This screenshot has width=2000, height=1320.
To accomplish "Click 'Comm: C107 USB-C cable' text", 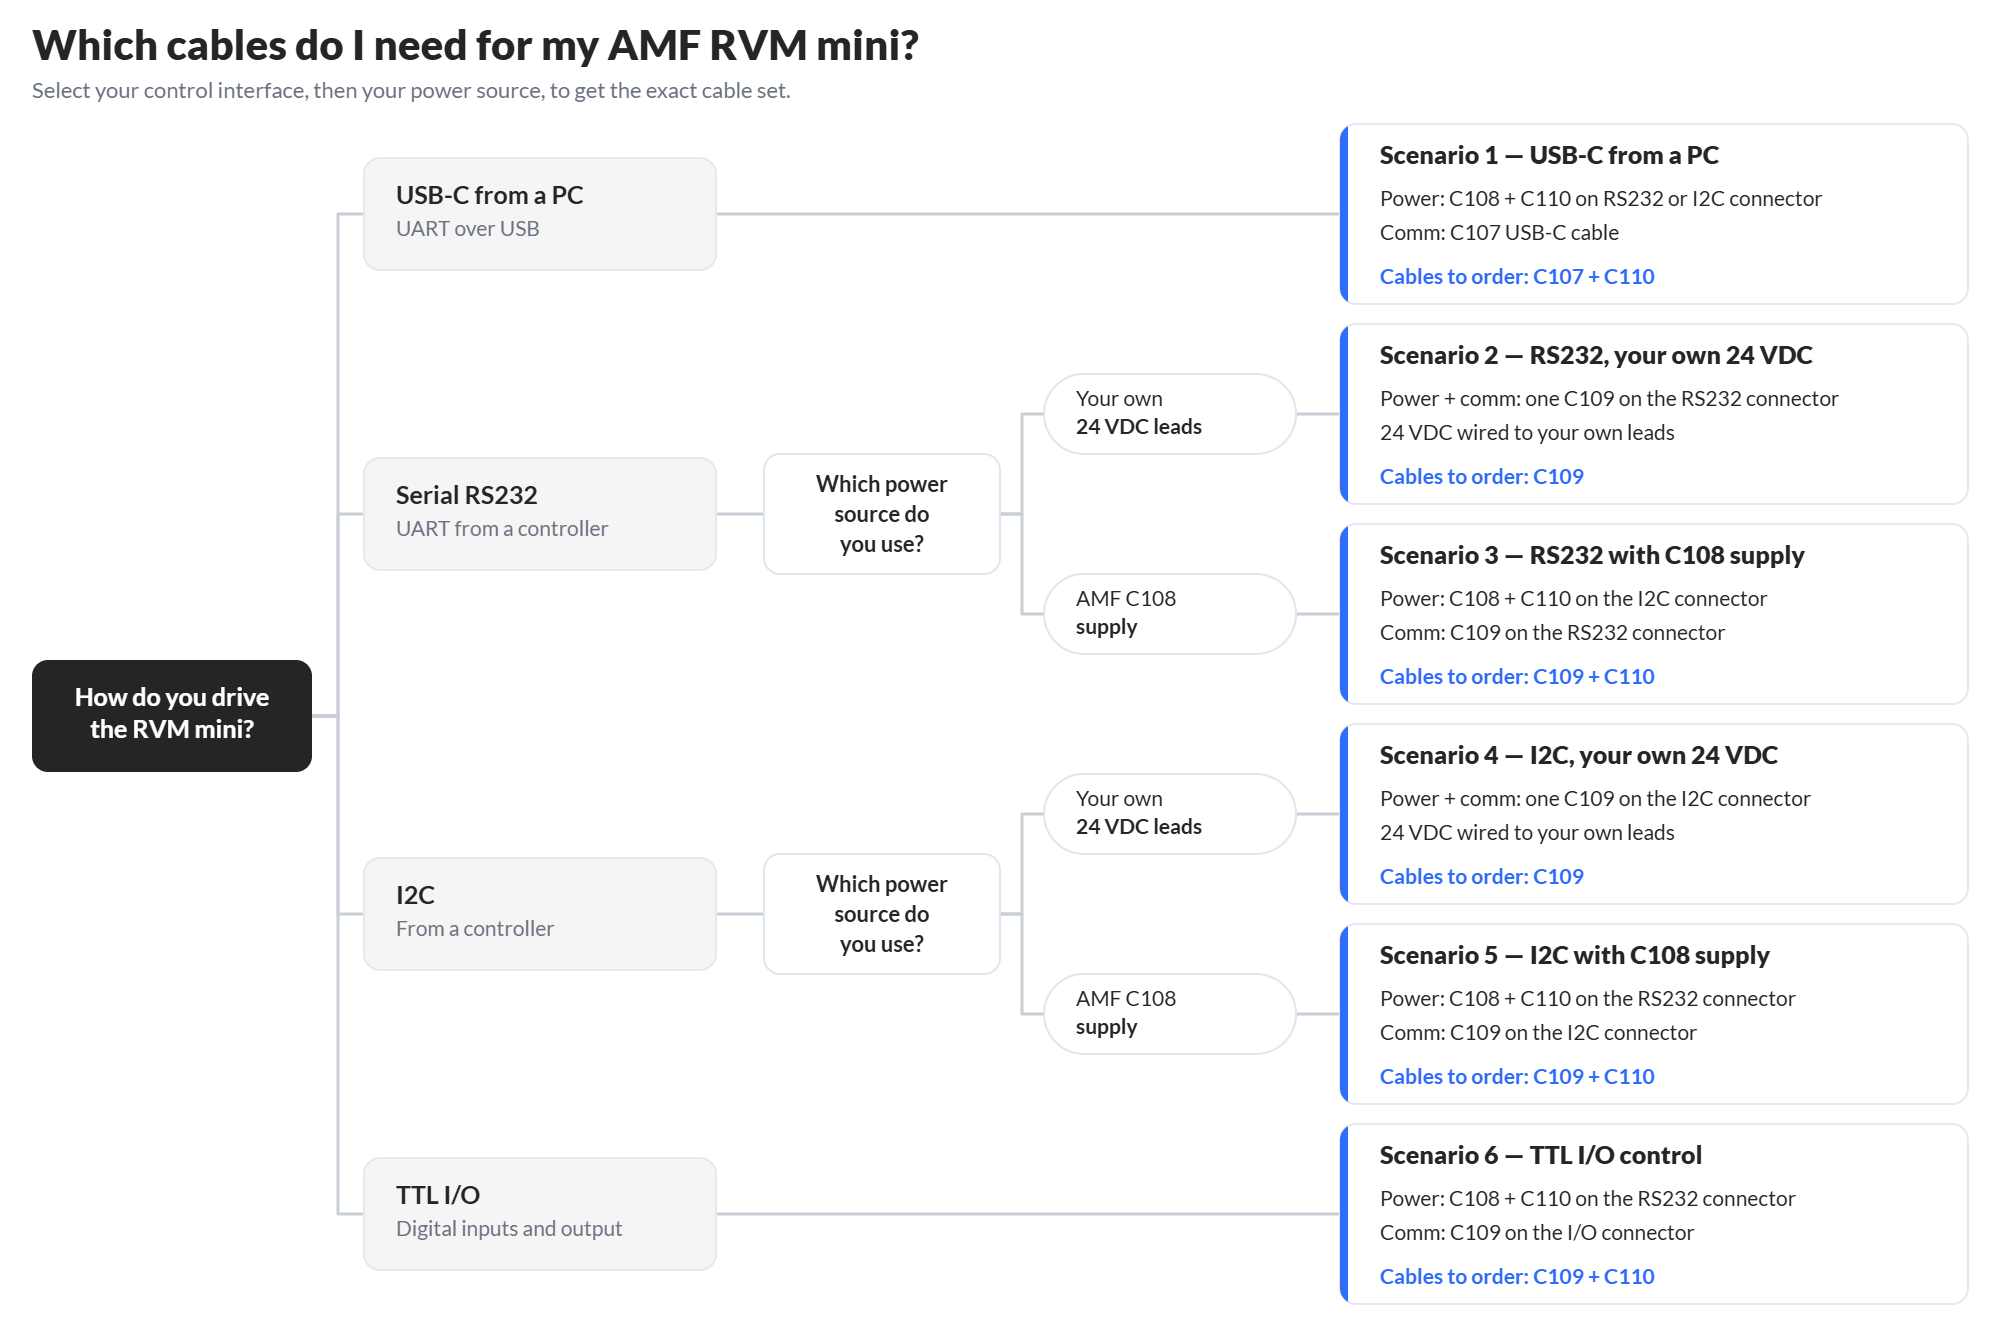I will coord(1499,232).
